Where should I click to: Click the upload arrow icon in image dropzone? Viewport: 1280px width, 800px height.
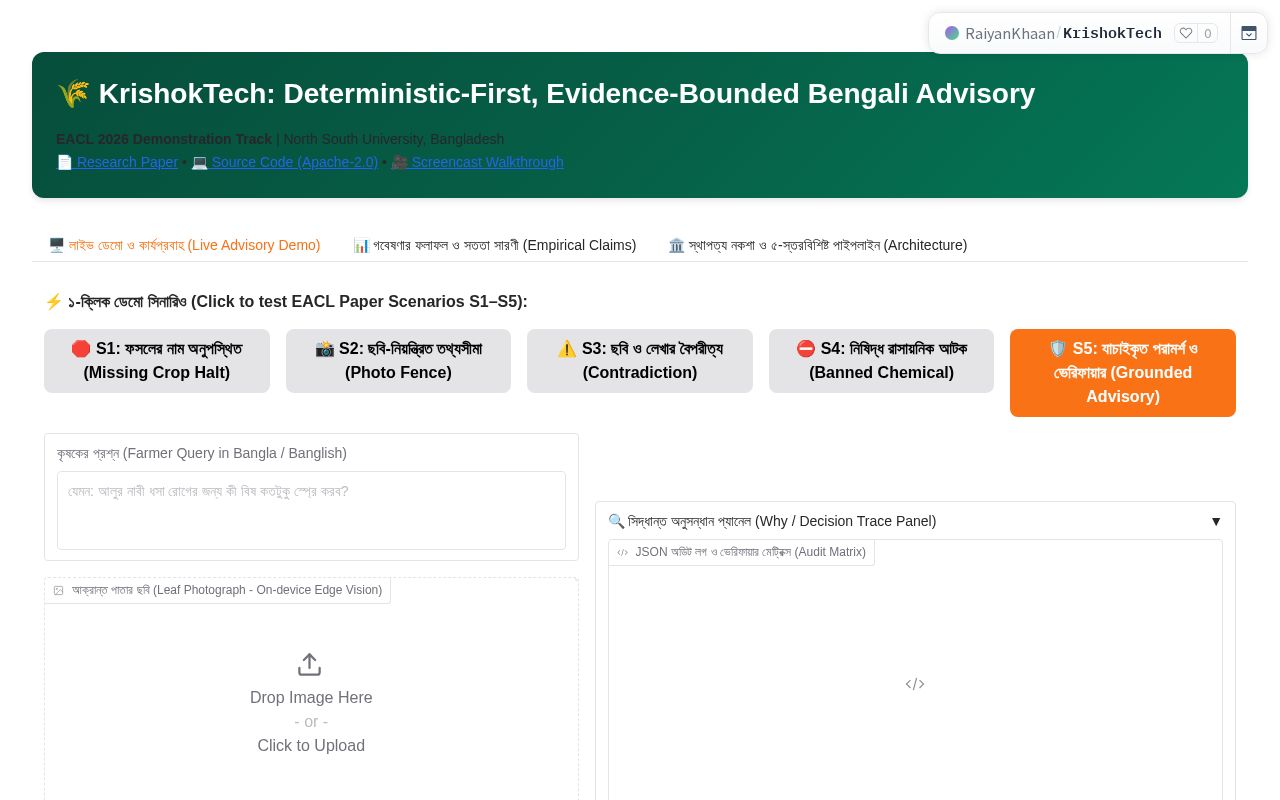coord(310,664)
